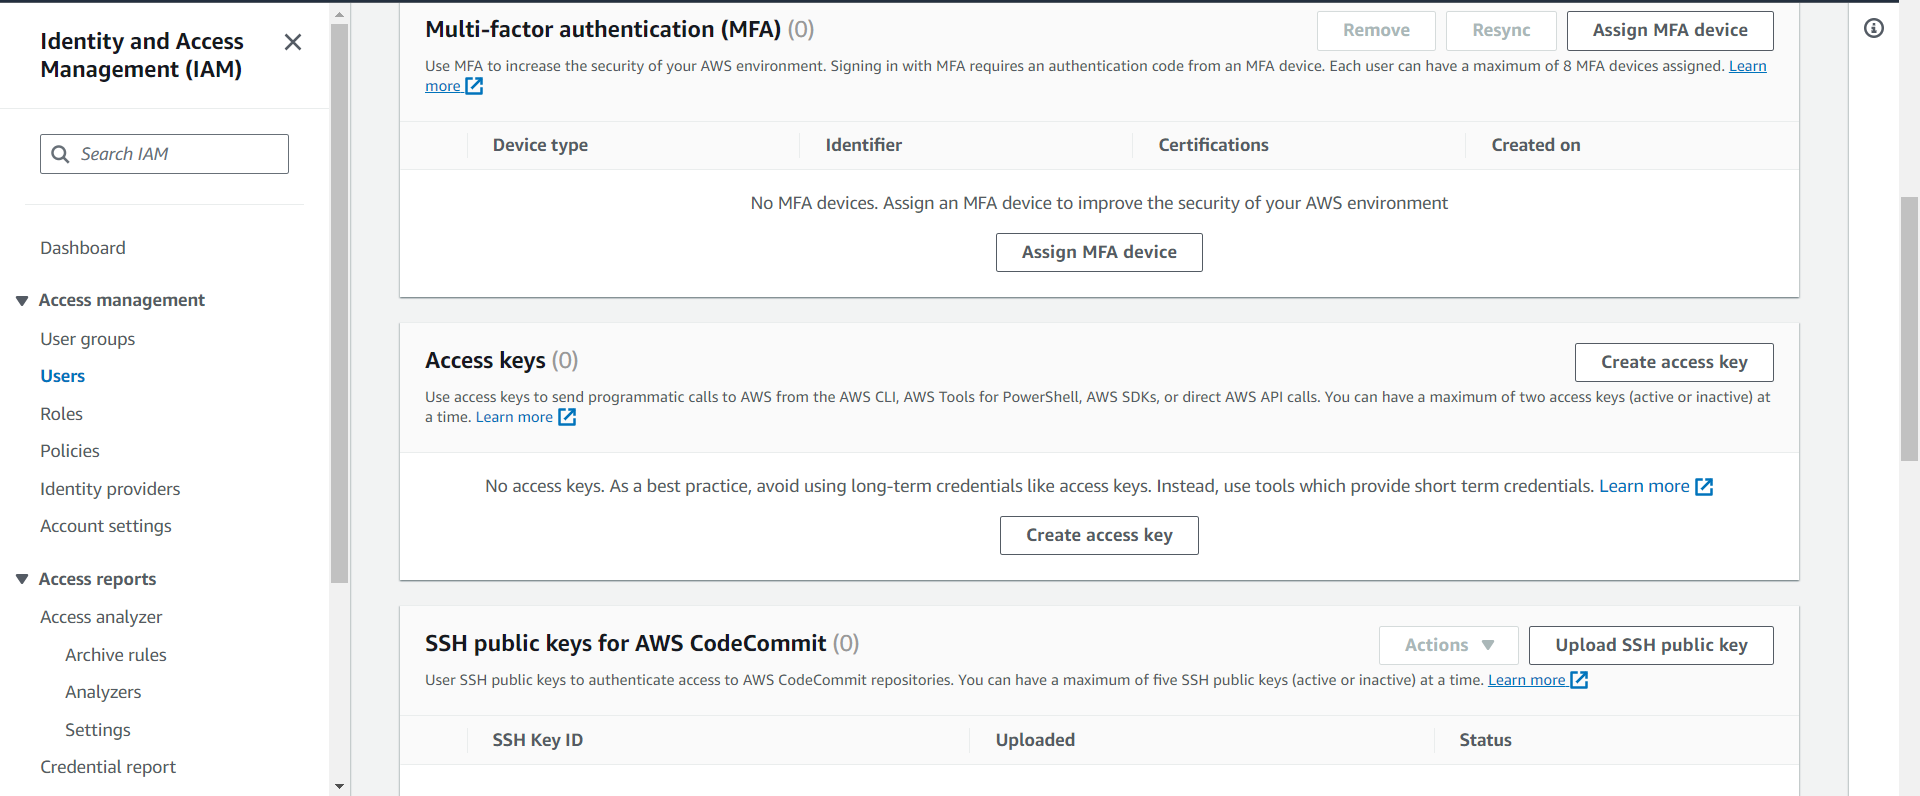The width and height of the screenshot is (1920, 796).
Task: Open Access analyzer
Action: [x=101, y=617]
